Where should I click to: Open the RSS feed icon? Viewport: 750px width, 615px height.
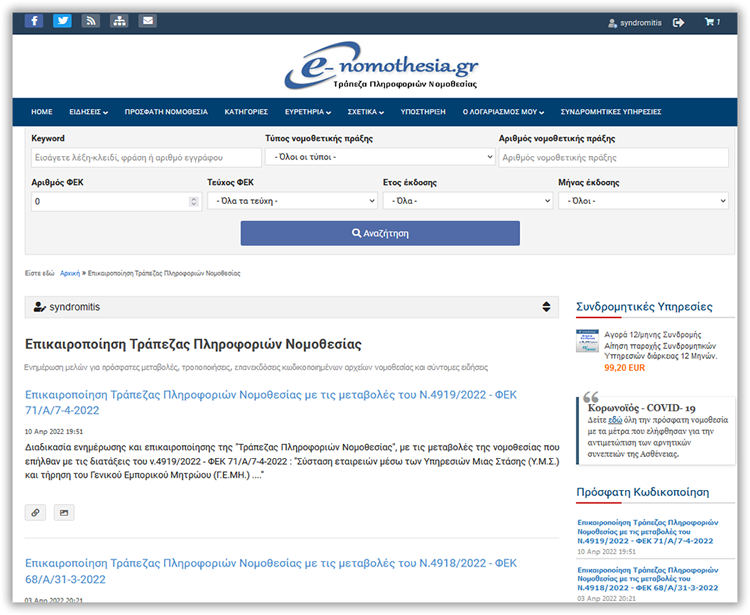click(90, 21)
